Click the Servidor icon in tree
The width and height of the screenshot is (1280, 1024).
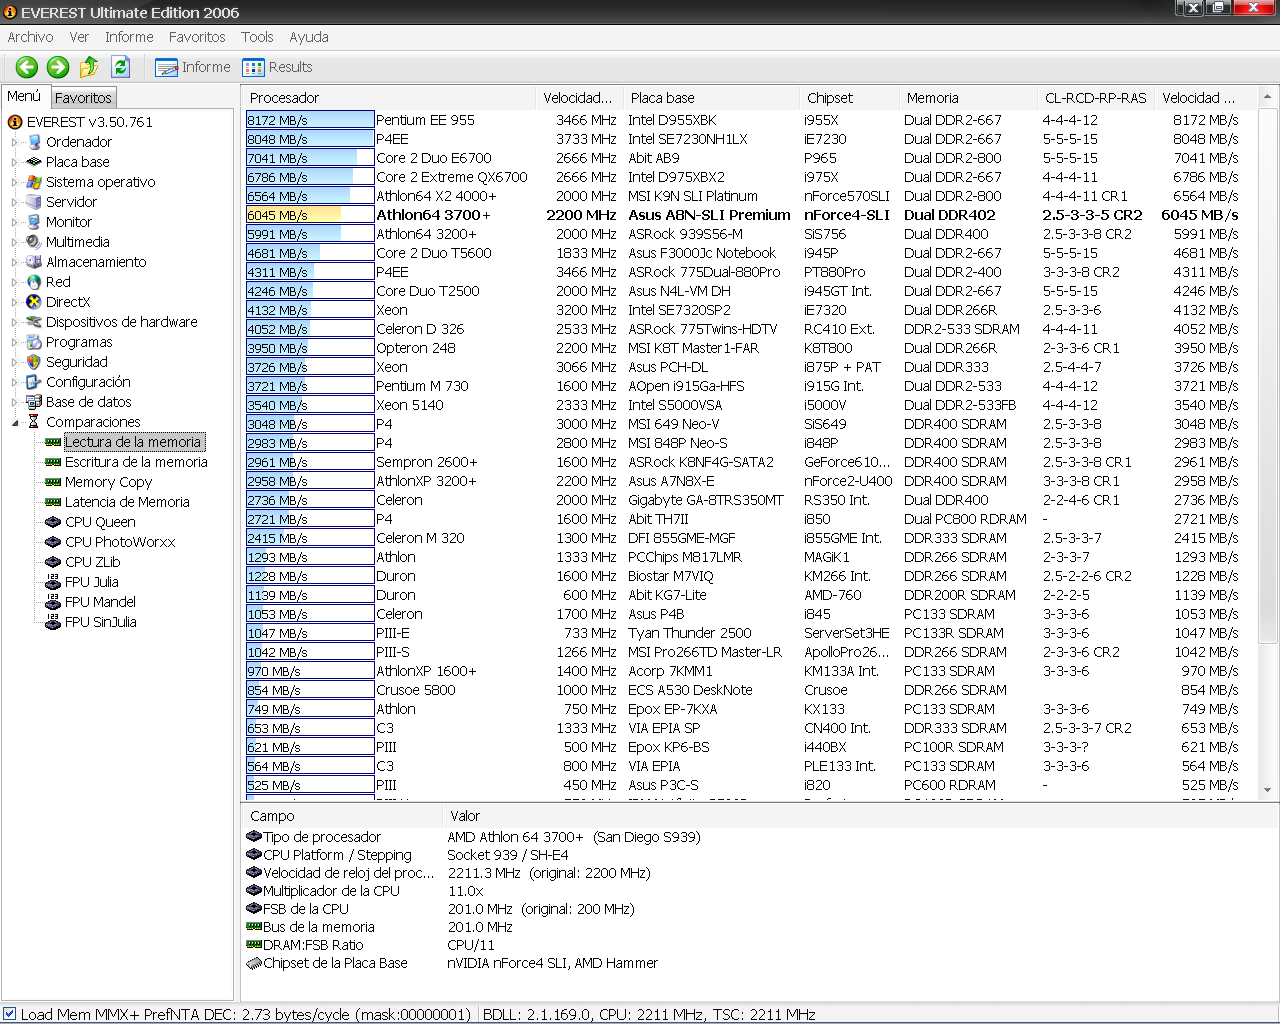[x=34, y=202]
